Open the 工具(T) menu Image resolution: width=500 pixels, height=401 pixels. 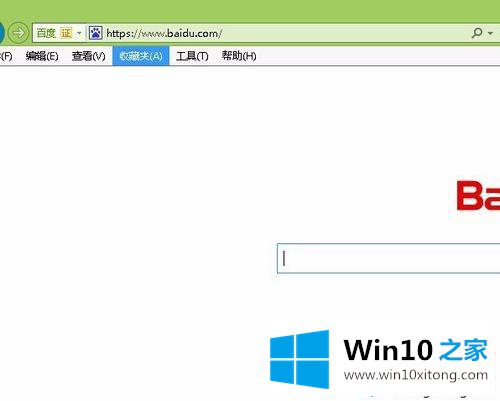pos(192,56)
